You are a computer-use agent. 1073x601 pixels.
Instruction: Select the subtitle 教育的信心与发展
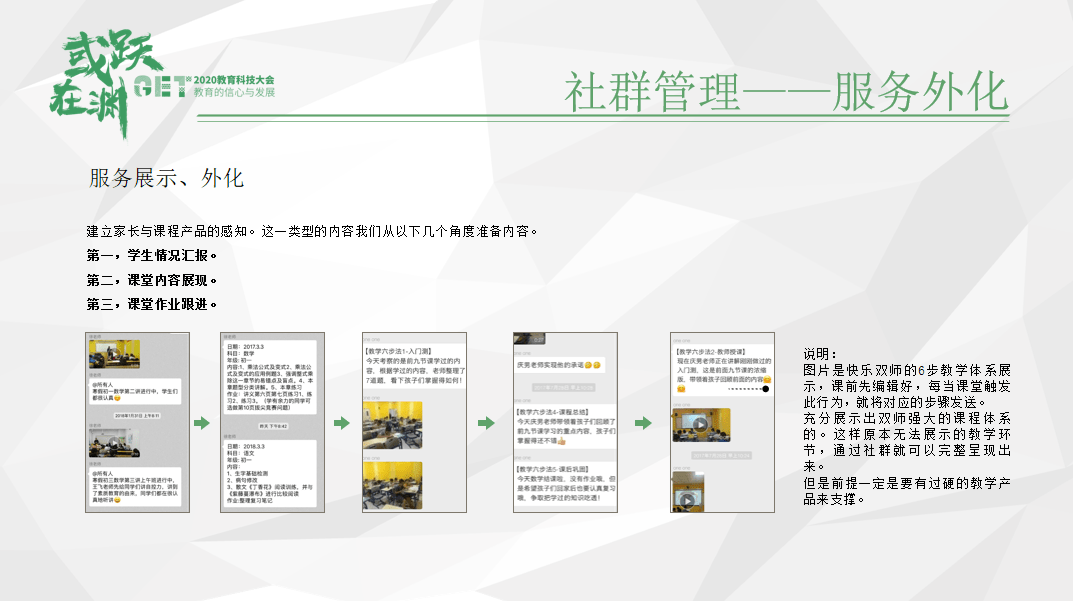click(234, 92)
